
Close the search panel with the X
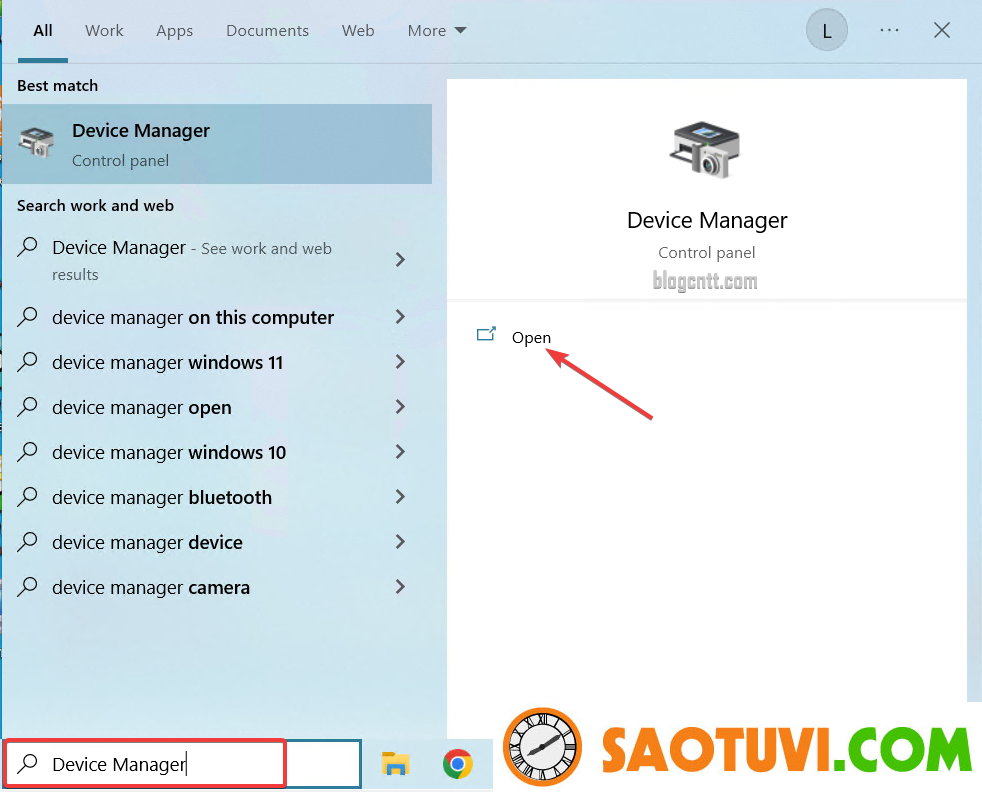tap(942, 30)
